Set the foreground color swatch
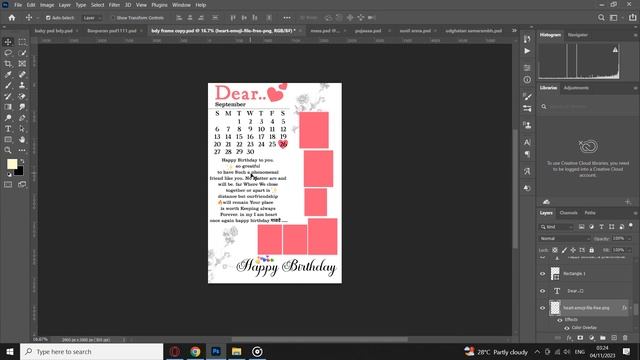This screenshot has height=360, width=640. [12, 164]
